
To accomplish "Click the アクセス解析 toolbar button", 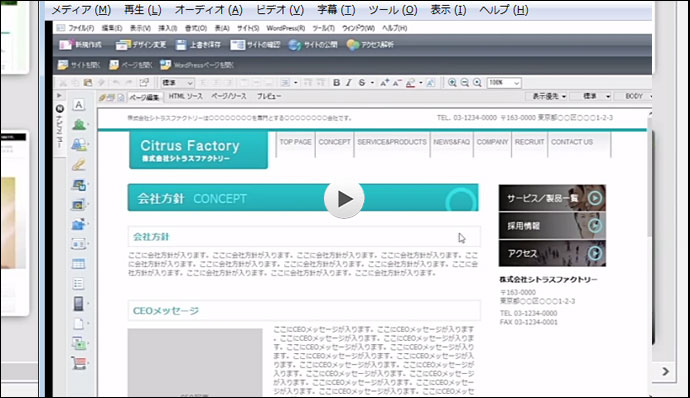I will [370, 44].
